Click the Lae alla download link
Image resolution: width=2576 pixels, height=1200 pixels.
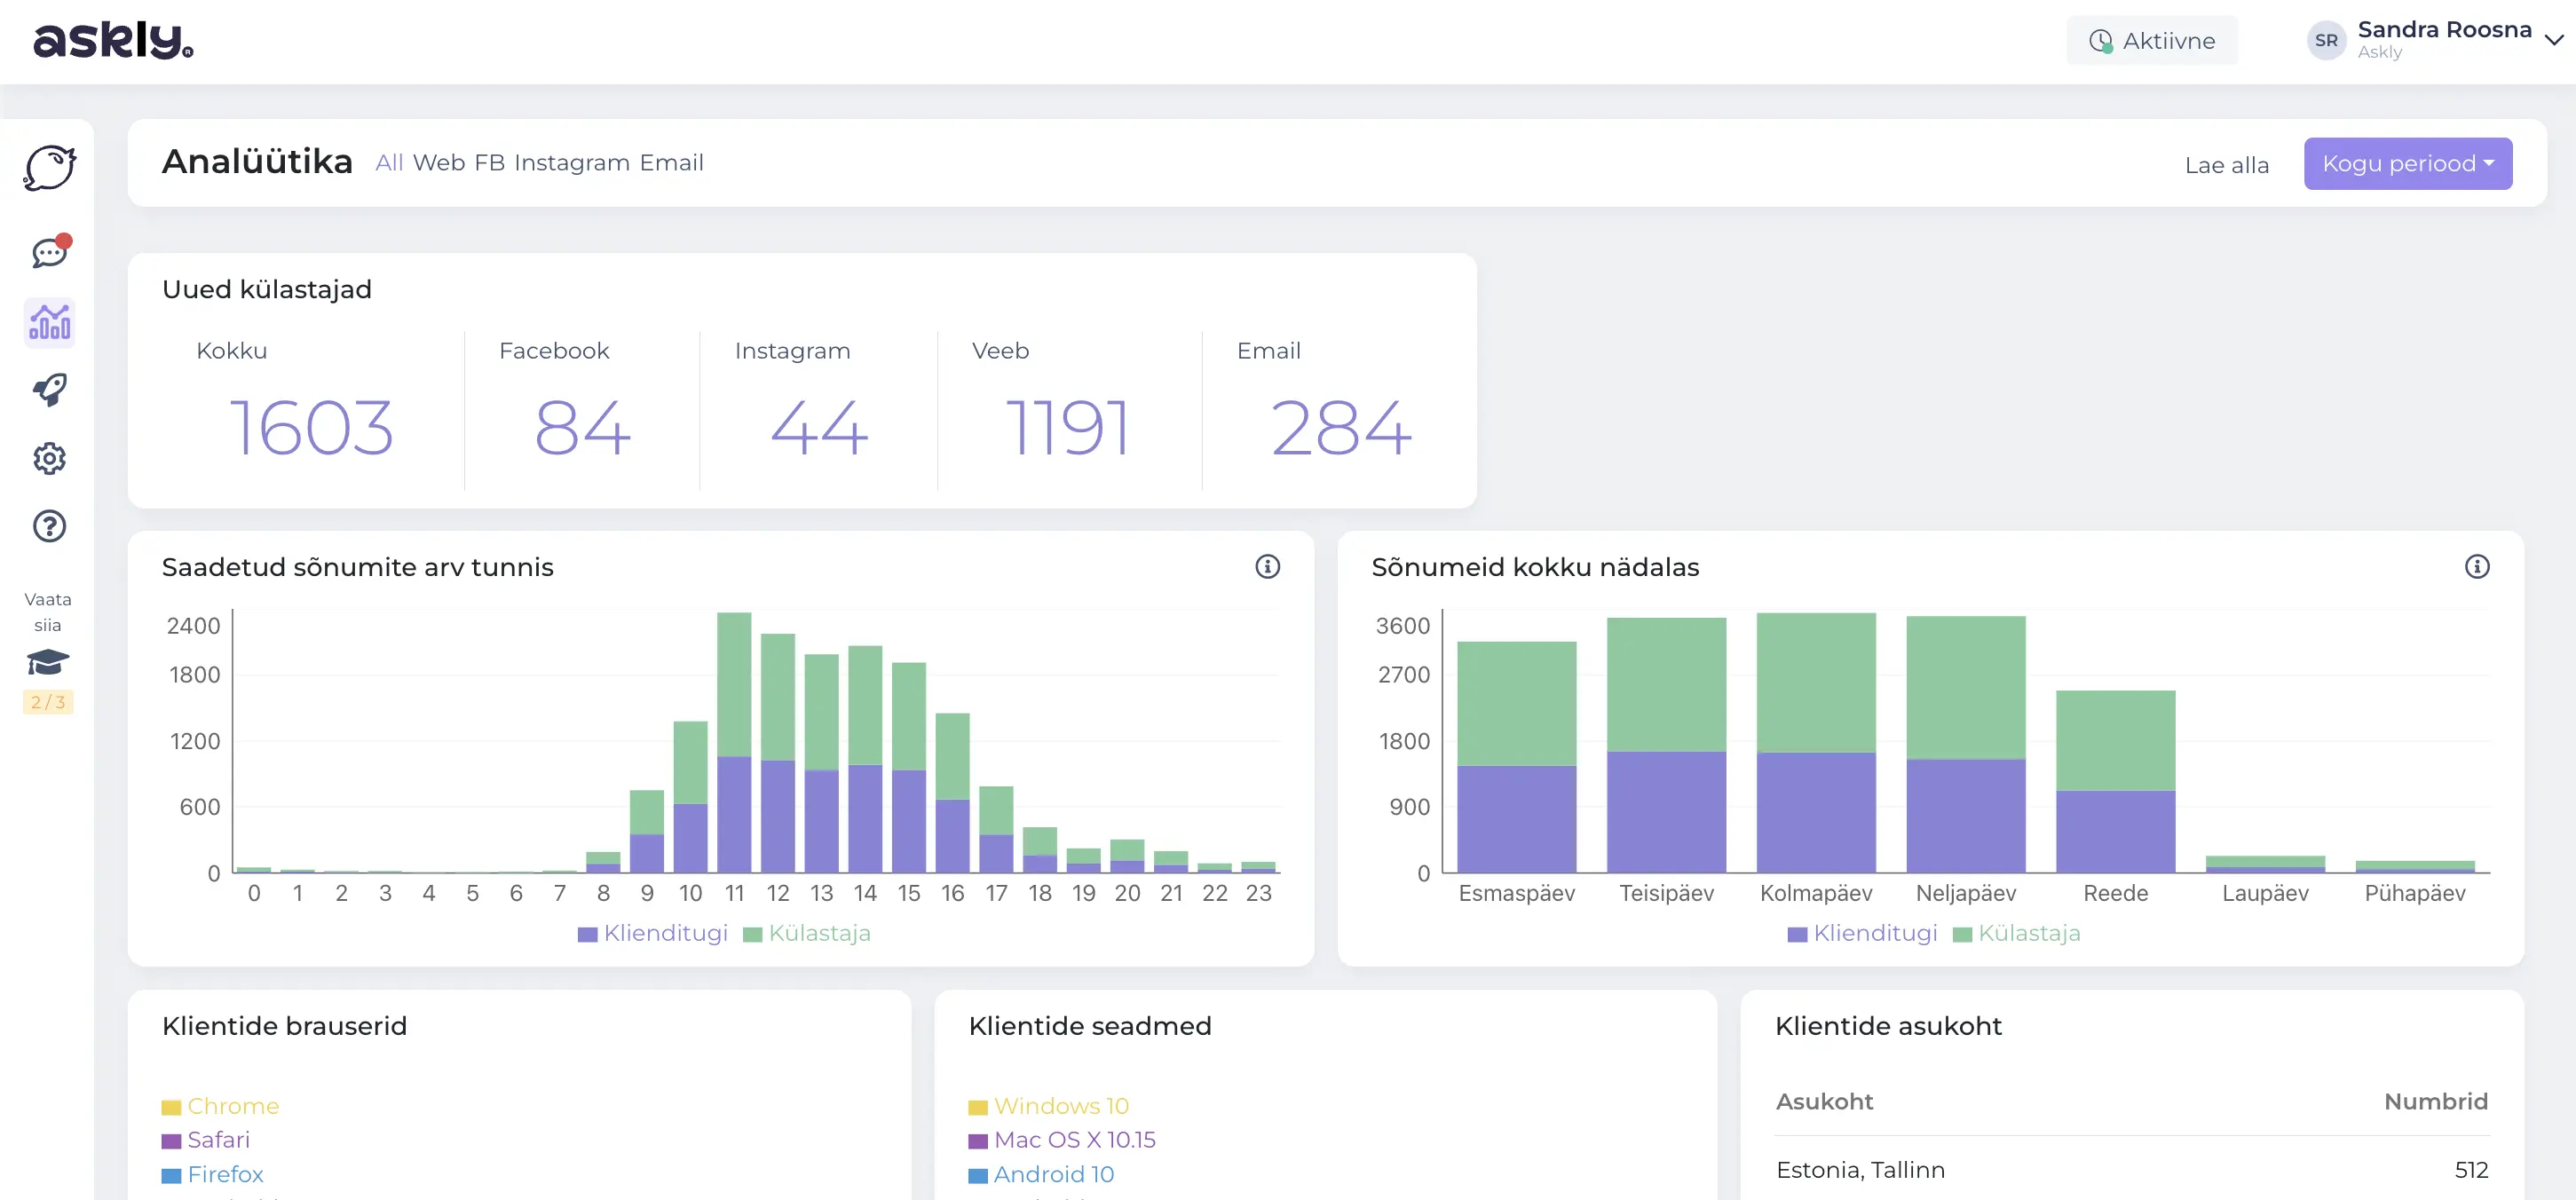2226,165
